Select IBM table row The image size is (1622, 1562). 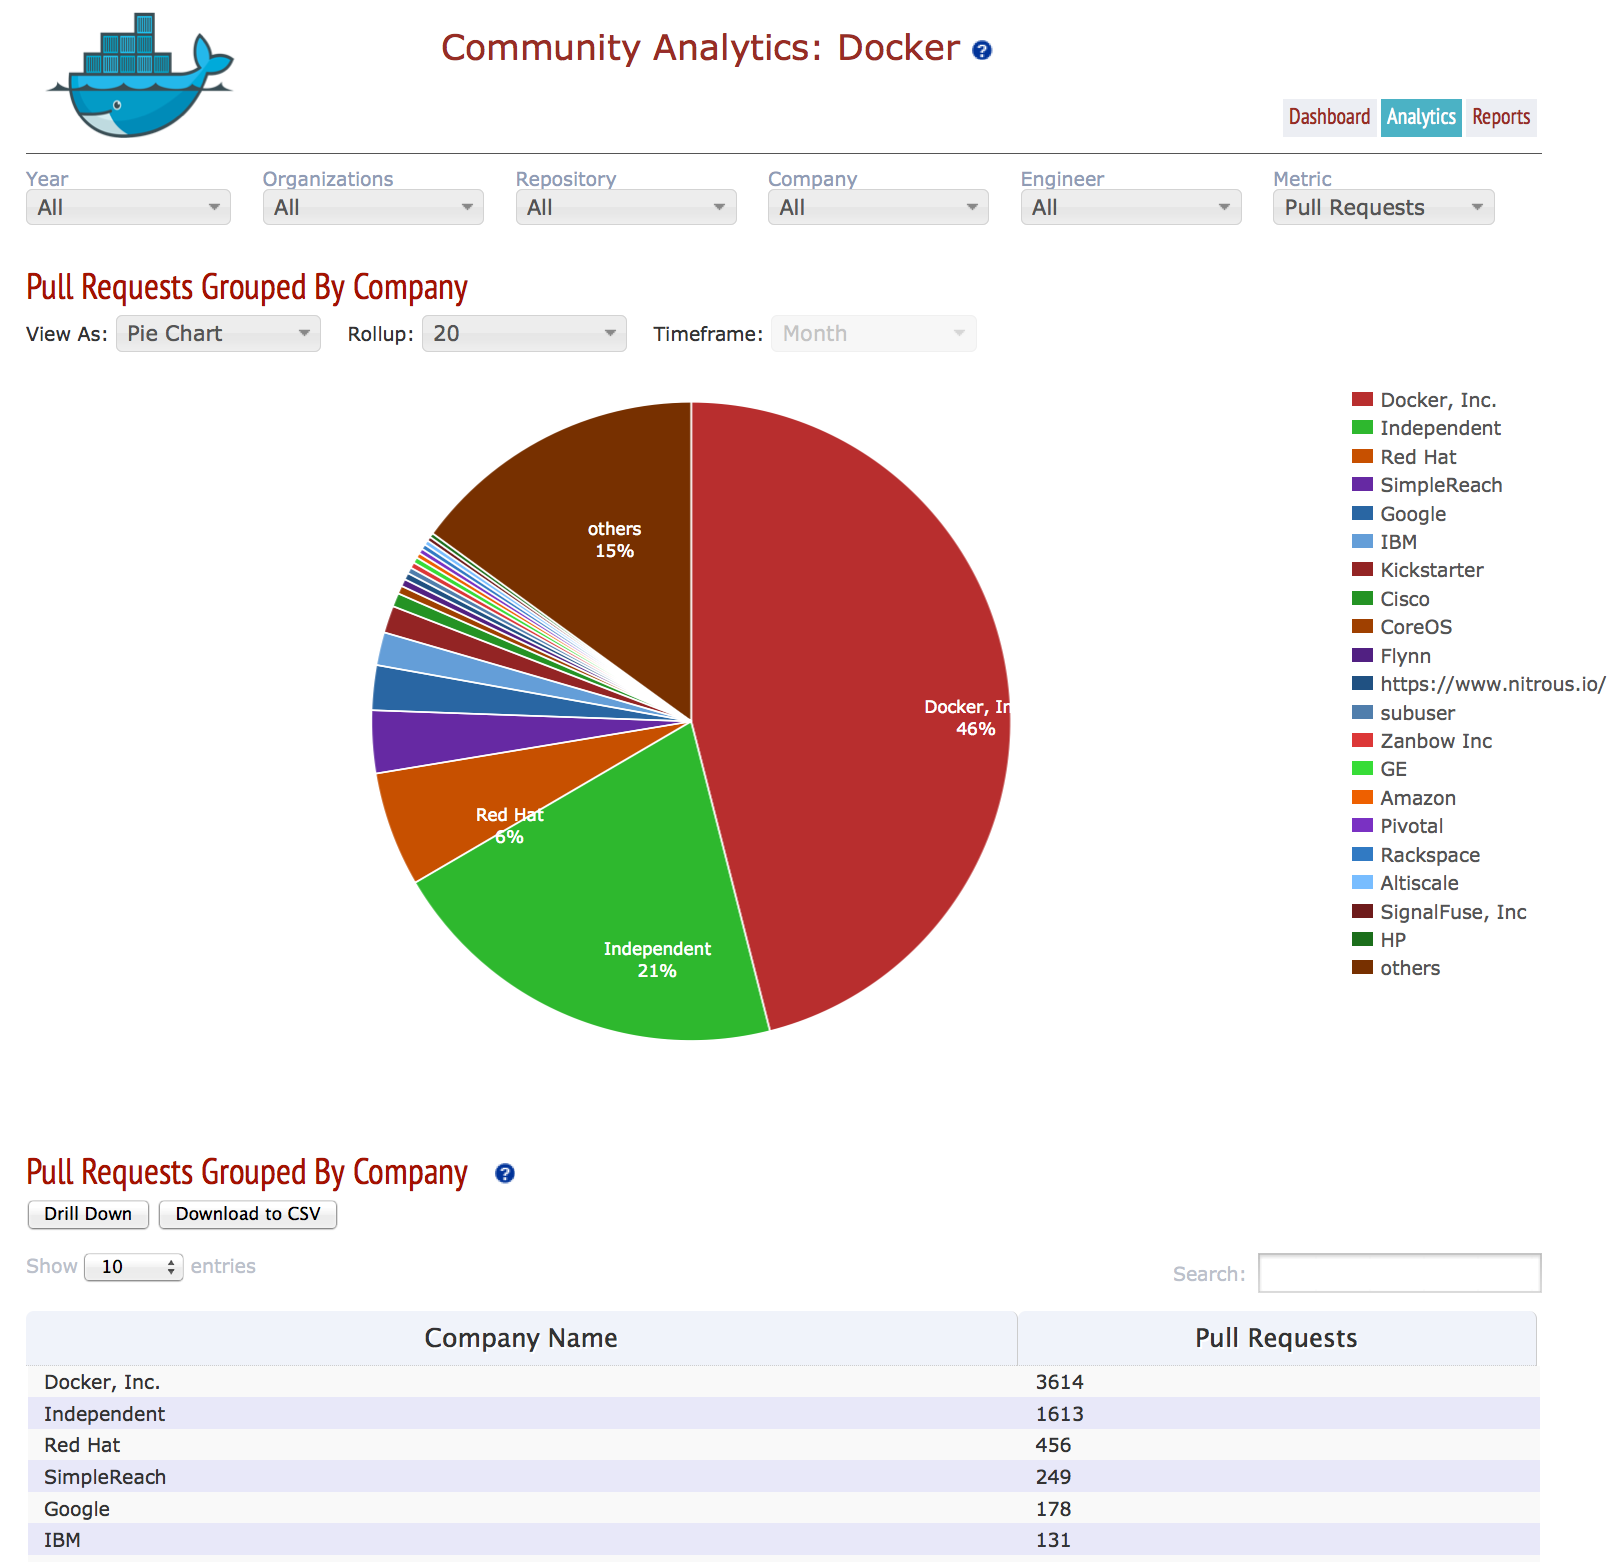[782, 1540]
